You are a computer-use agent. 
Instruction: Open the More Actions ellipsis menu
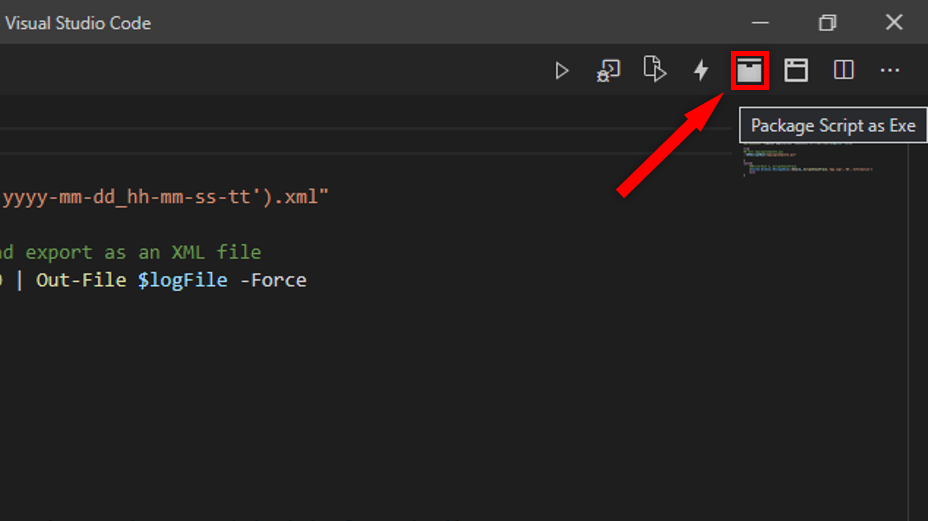pyautogui.click(x=890, y=70)
